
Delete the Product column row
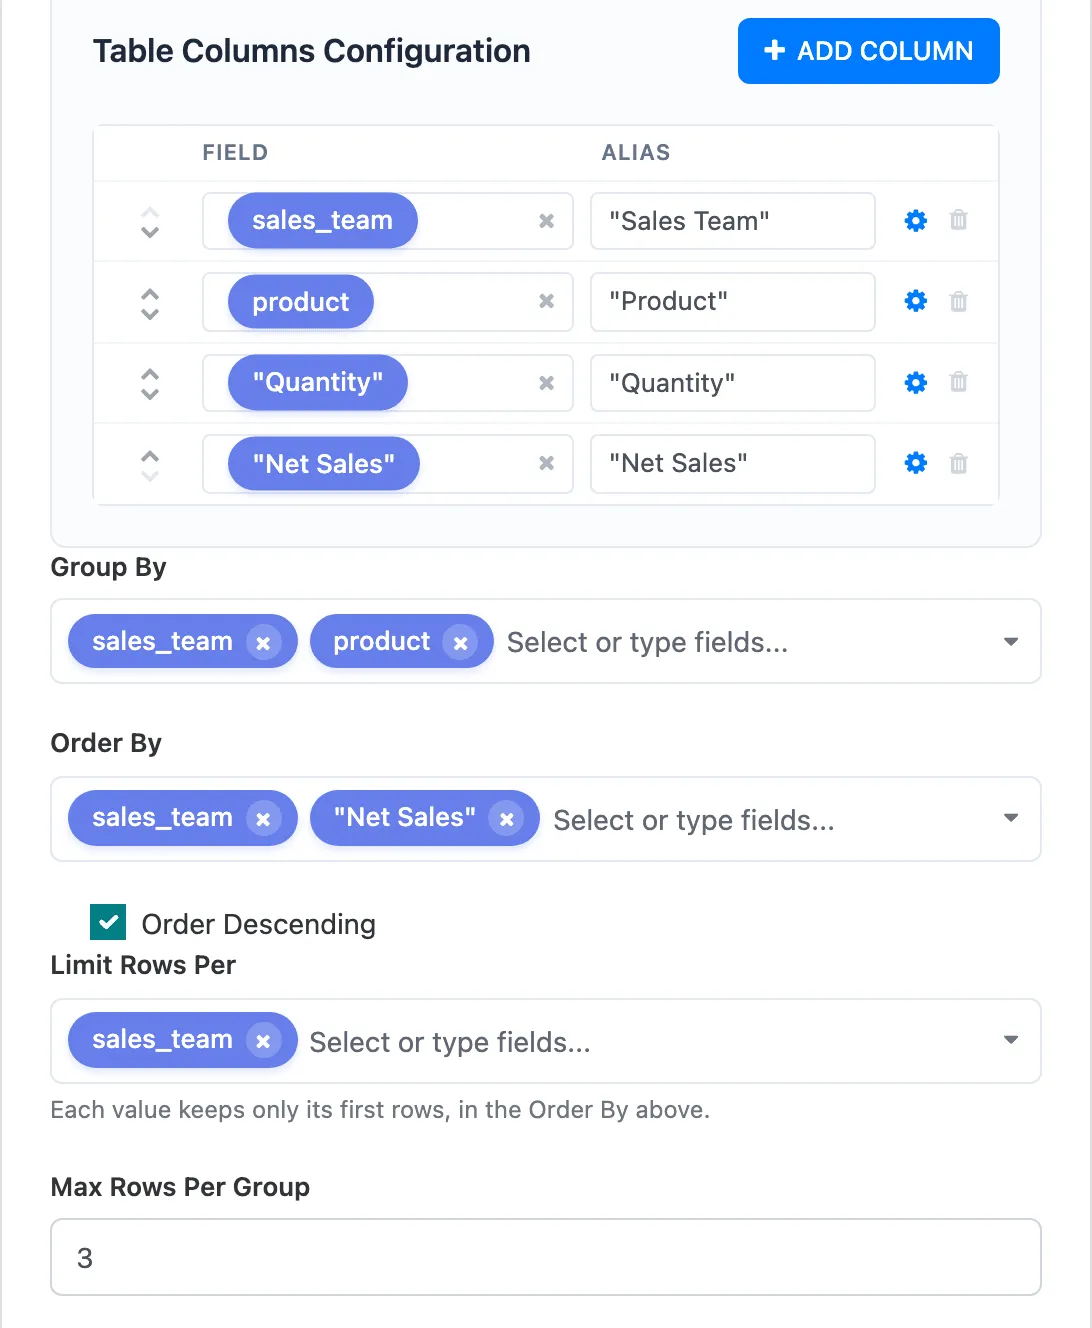pyautogui.click(x=958, y=301)
